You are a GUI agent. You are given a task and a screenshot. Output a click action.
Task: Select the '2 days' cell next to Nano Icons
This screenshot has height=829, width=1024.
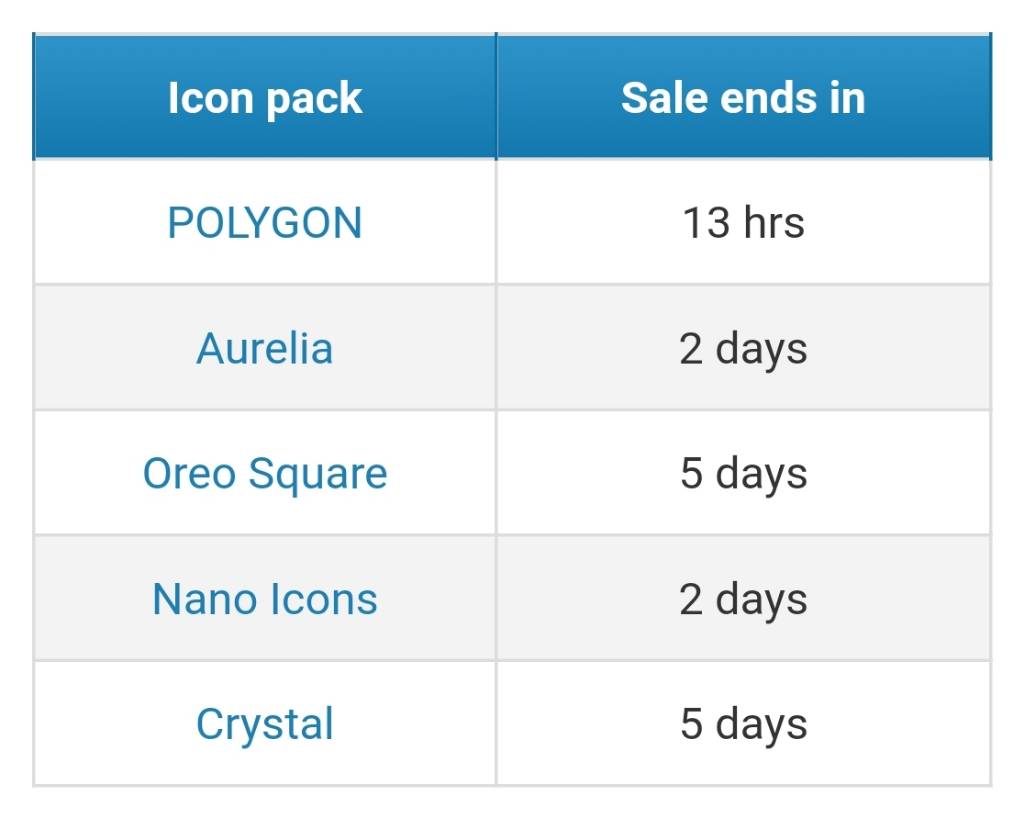pyautogui.click(x=744, y=598)
